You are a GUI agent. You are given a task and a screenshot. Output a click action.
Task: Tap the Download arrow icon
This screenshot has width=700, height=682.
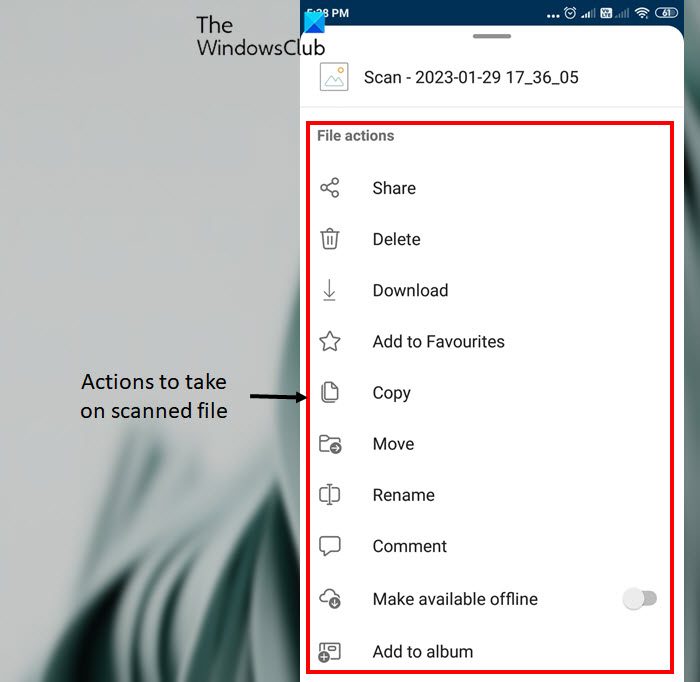tap(329, 290)
